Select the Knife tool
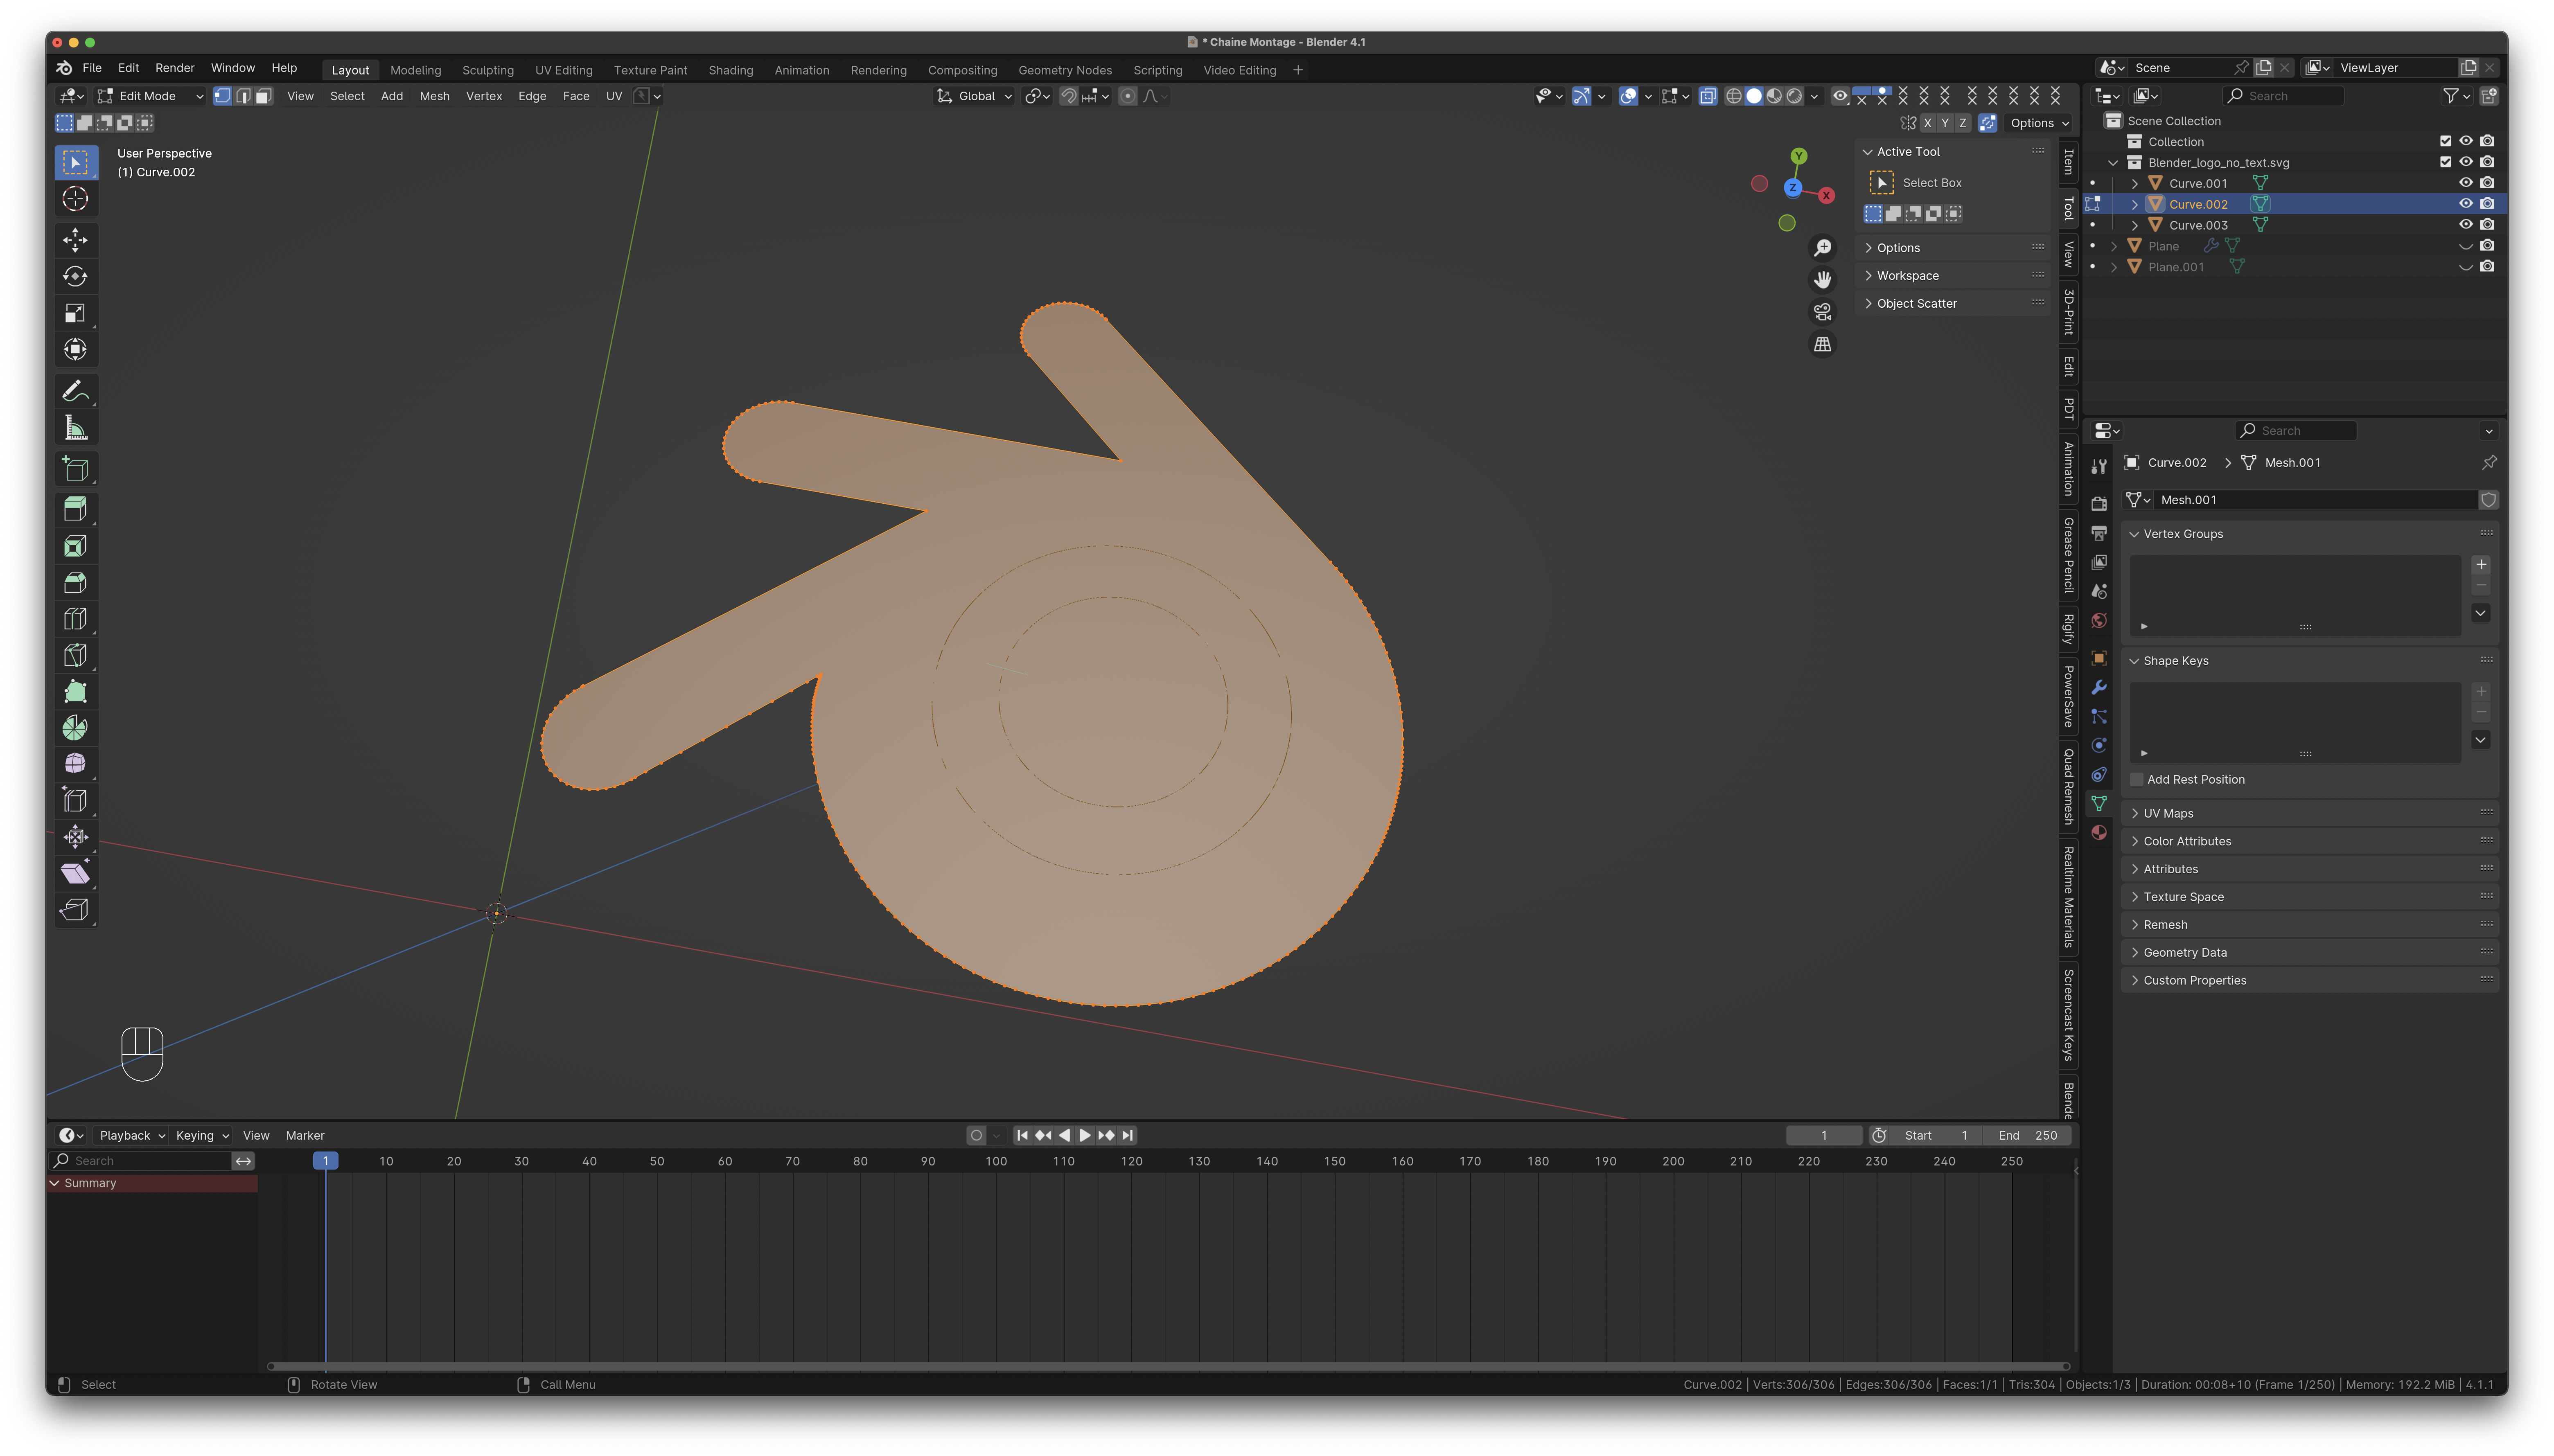2554x1456 pixels. [75, 656]
